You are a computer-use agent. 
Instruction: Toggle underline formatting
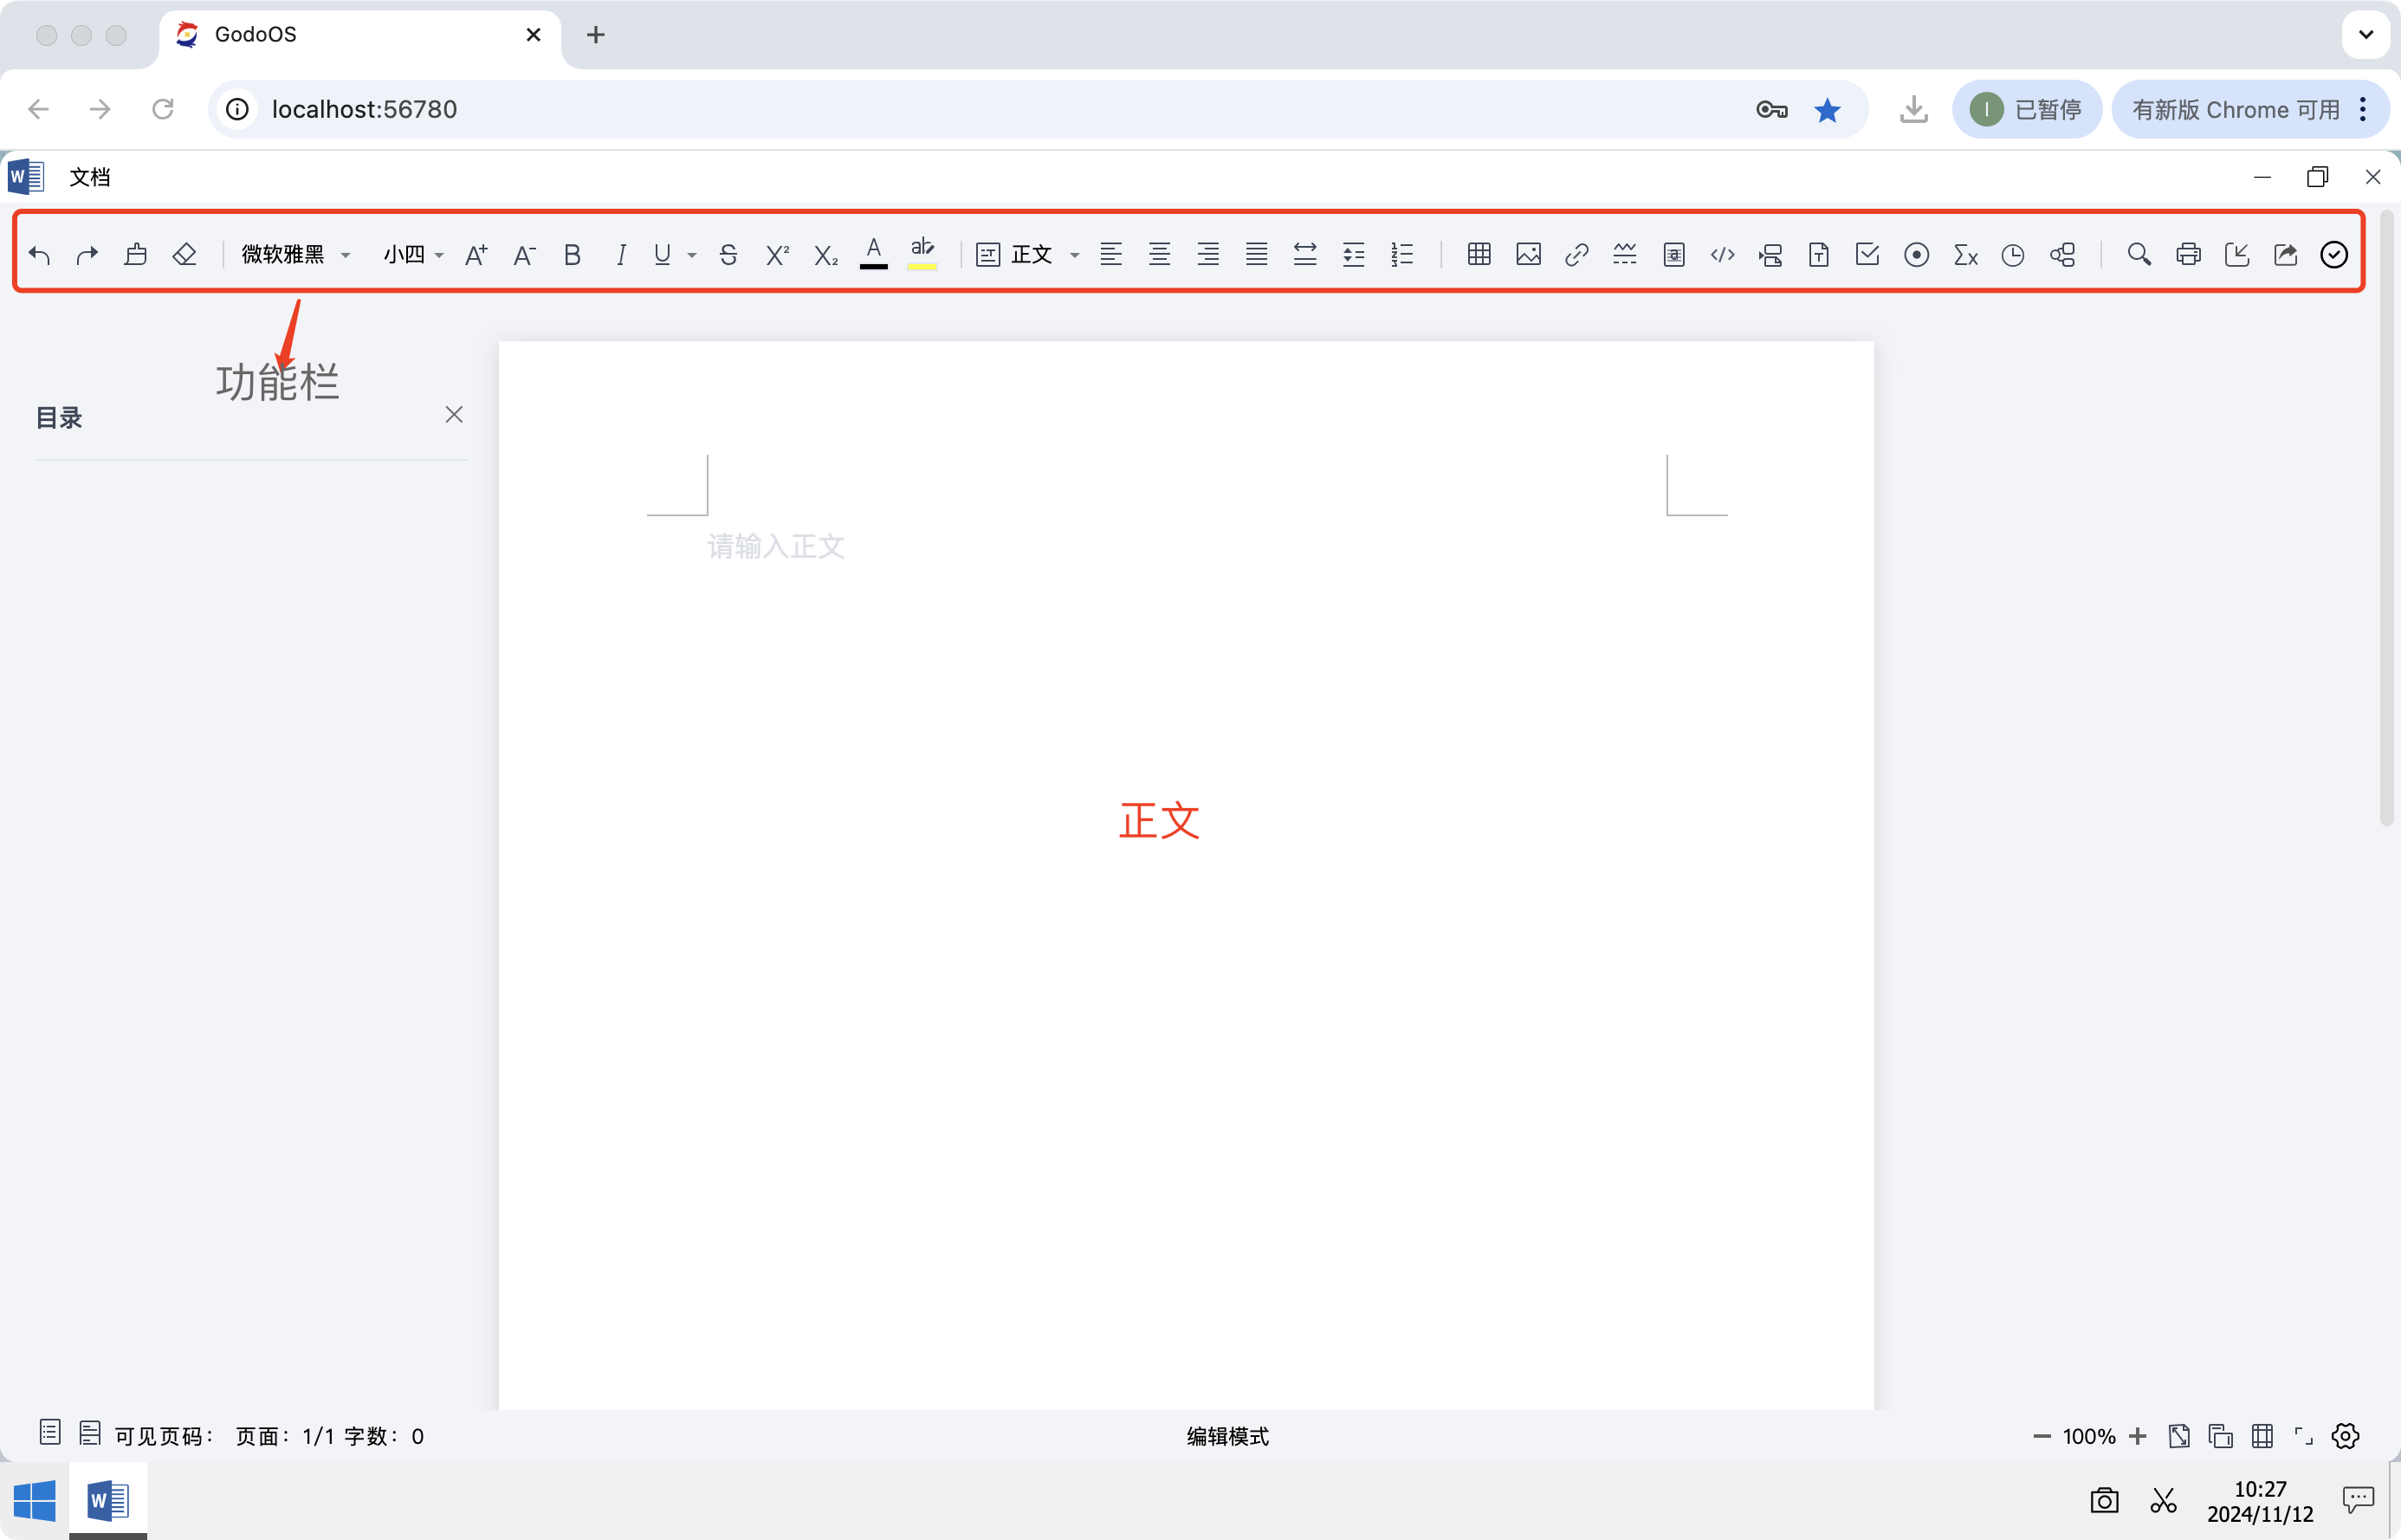(662, 255)
